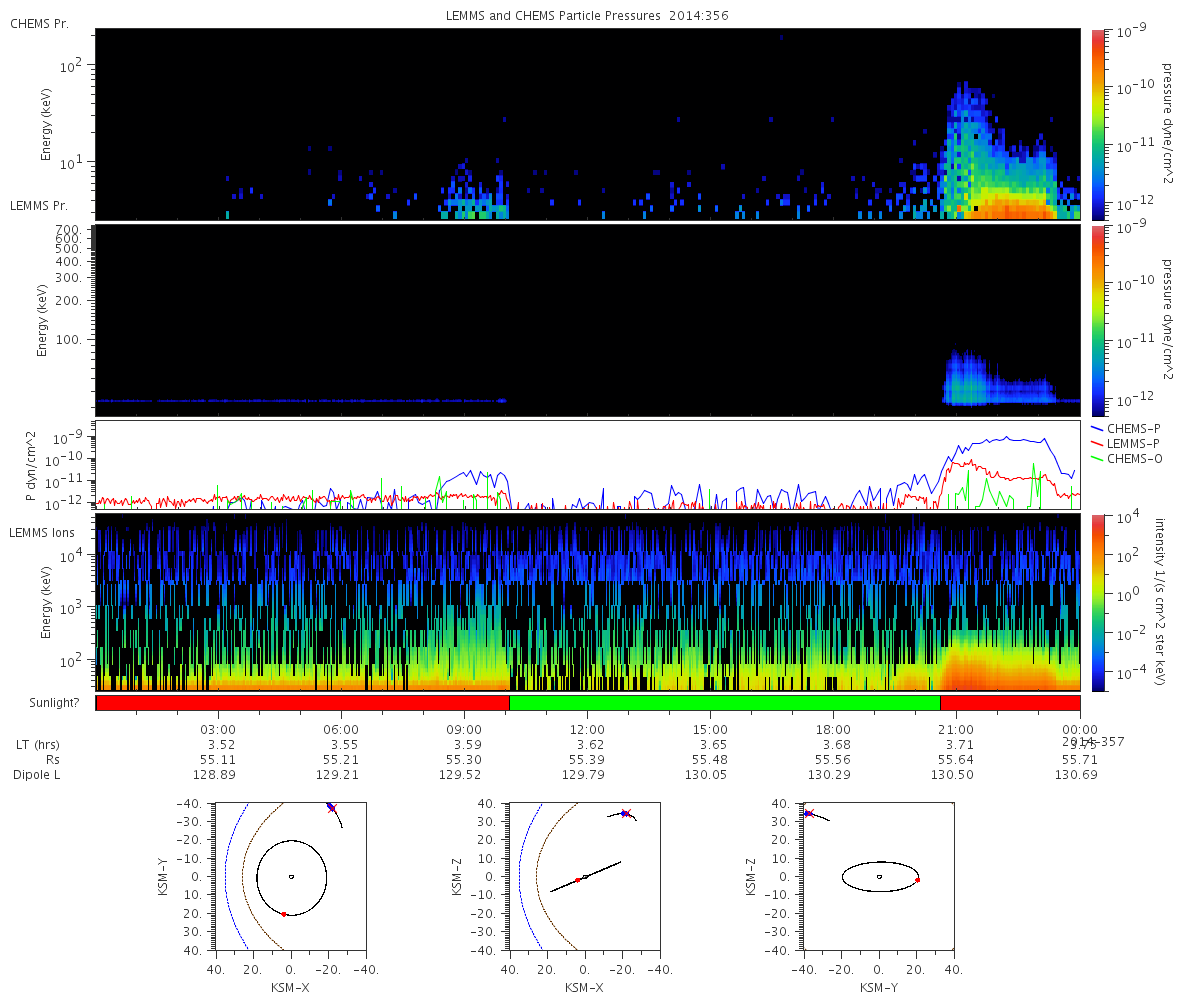Click the Sunlight? row label
Image resolution: width=1200 pixels, height=1000 pixels.
[x=45, y=703]
